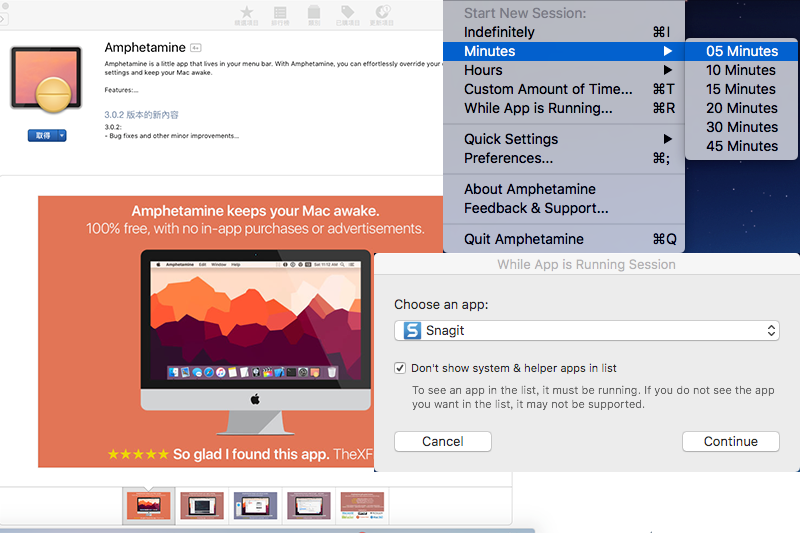Expand the Minutes submenu arrow
The width and height of the screenshot is (800, 533).
pyautogui.click(x=667, y=51)
